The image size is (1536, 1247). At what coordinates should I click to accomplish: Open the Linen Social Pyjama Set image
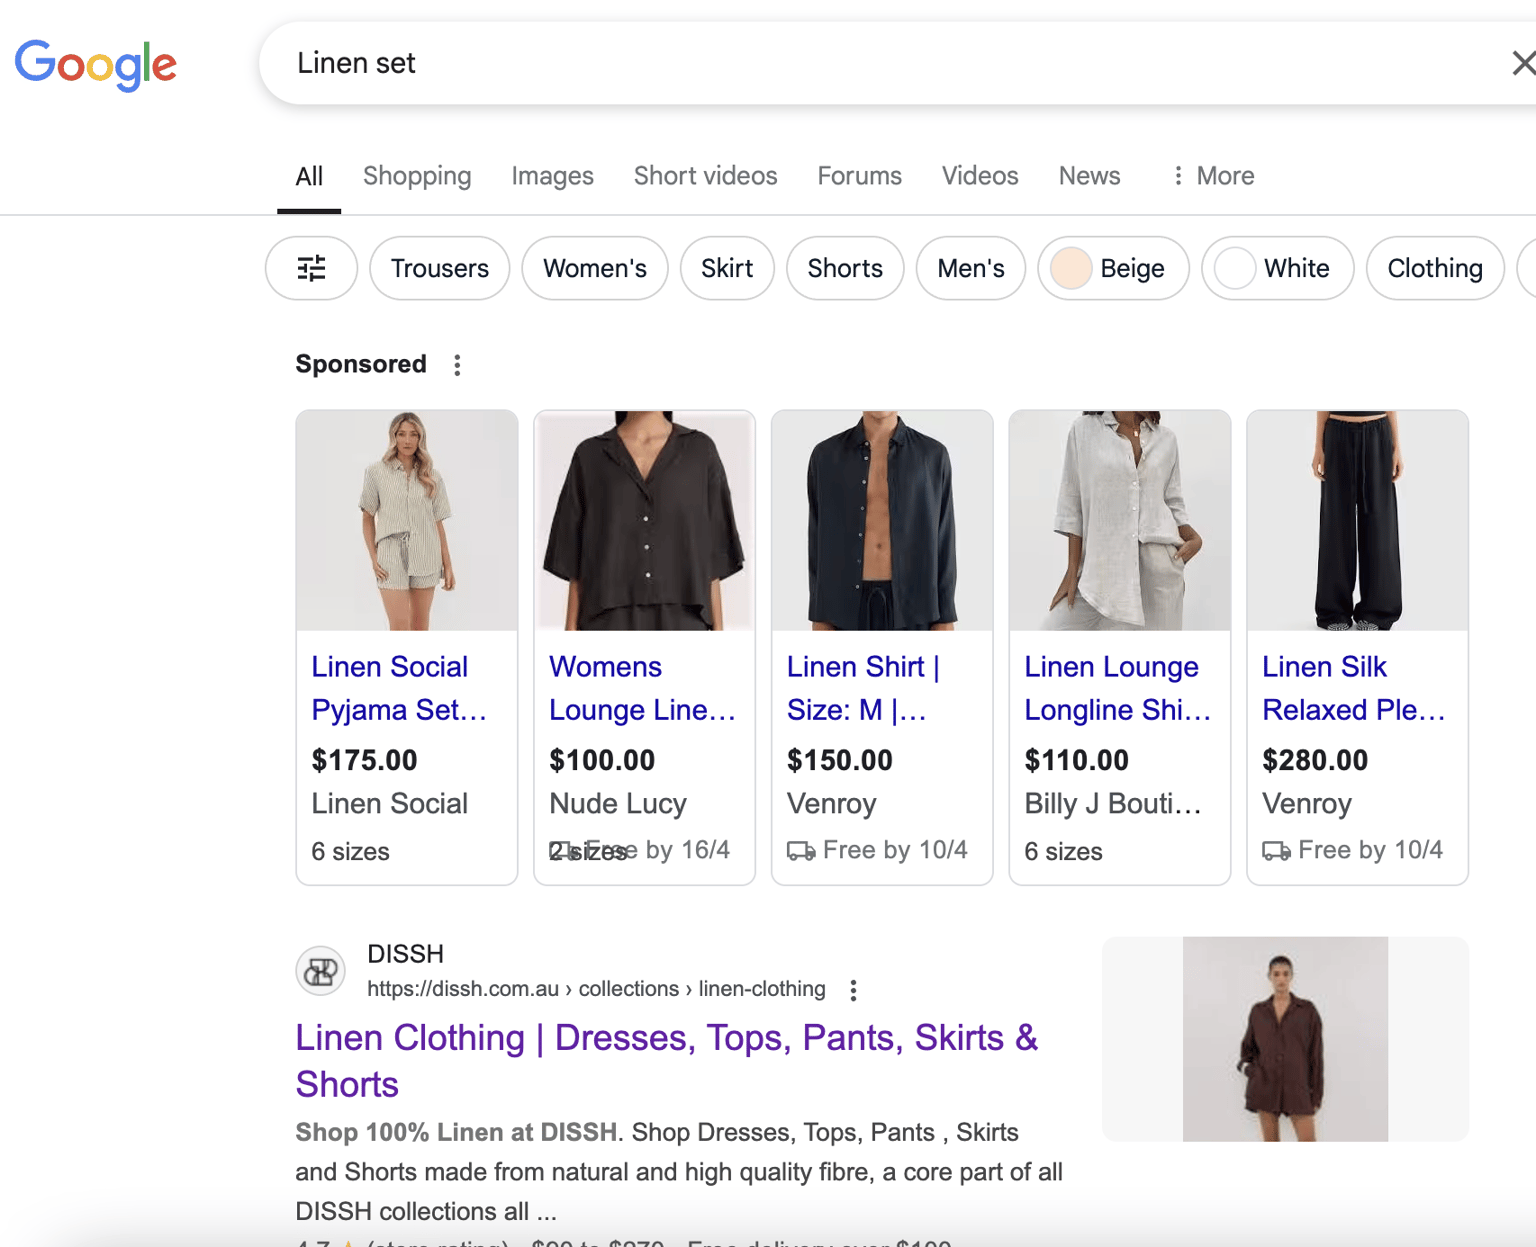point(407,520)
